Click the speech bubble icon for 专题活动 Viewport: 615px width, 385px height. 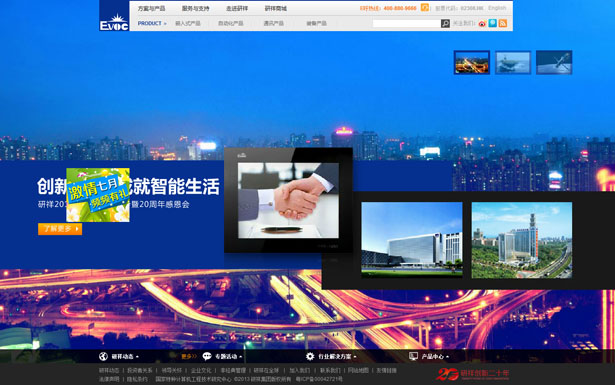207,356
